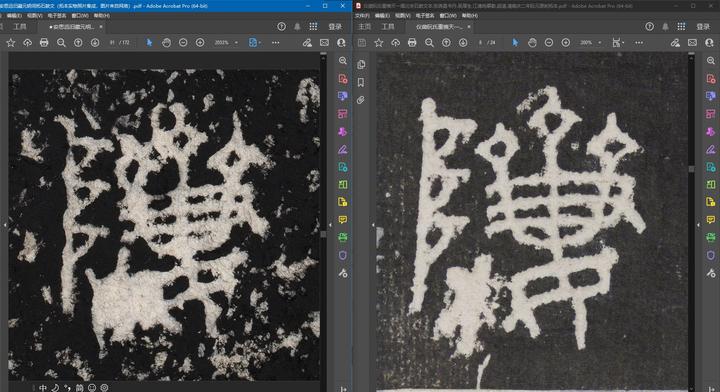The image size is (720, 392).
Task: Show more tools ellipsis in the left window
Action: click(276, 43)
